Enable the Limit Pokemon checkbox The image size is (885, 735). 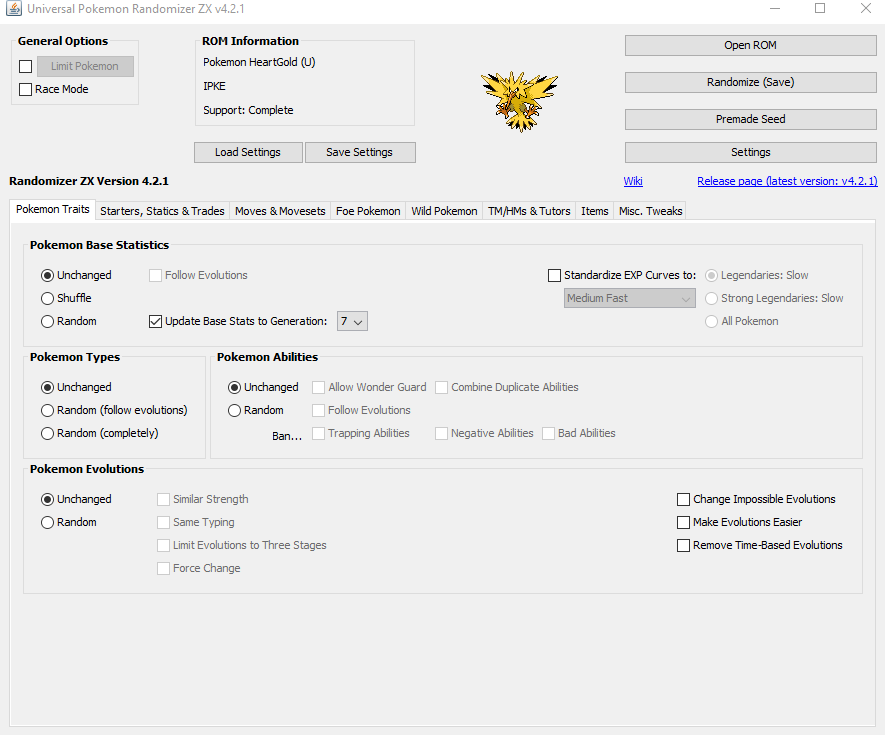pos(25,67)
